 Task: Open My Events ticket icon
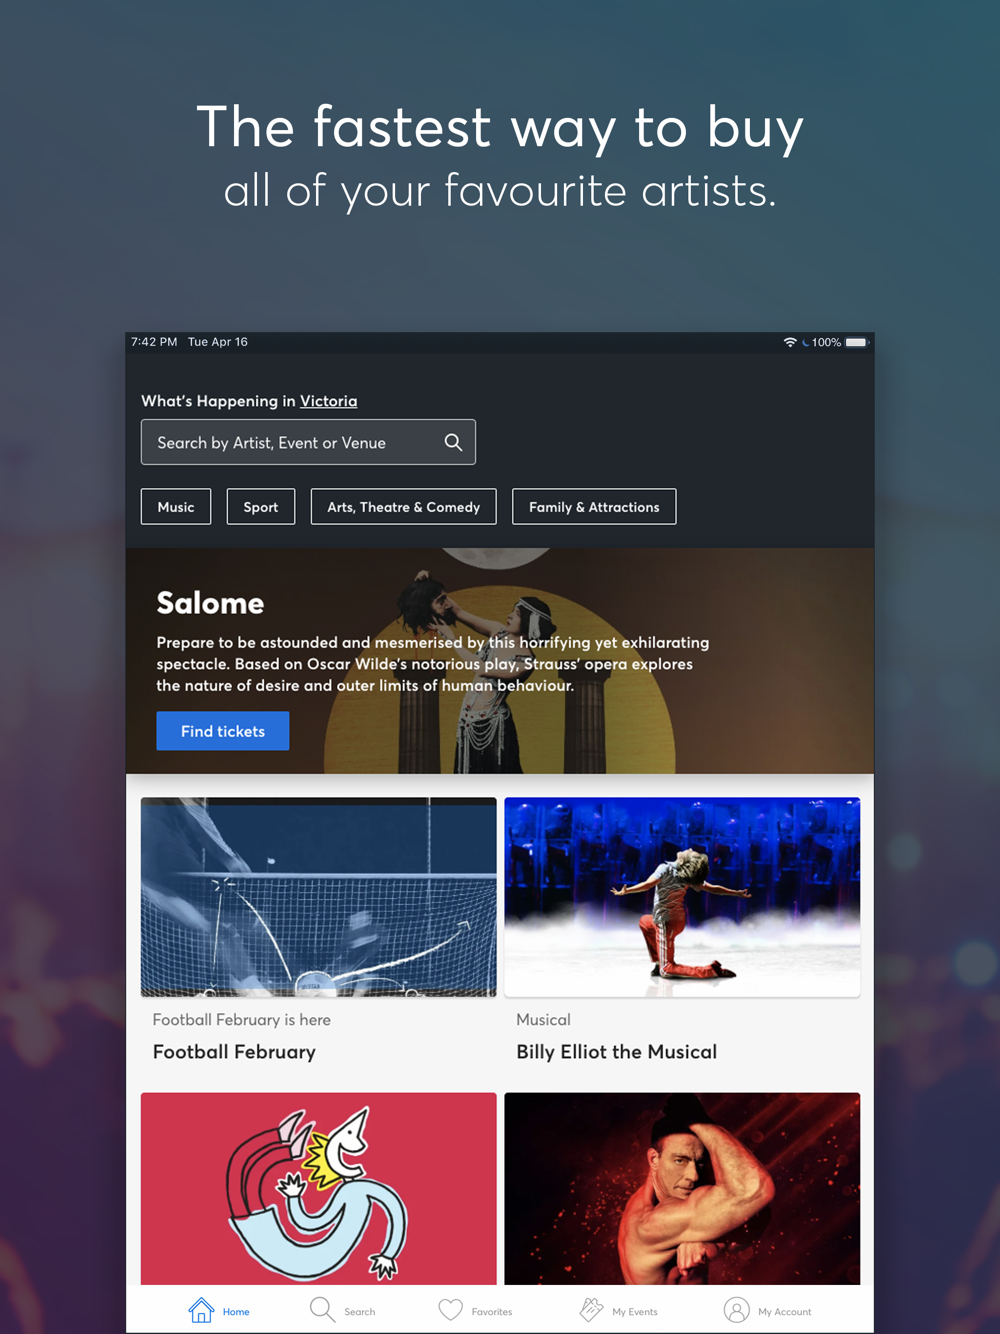click(591, 1310)
